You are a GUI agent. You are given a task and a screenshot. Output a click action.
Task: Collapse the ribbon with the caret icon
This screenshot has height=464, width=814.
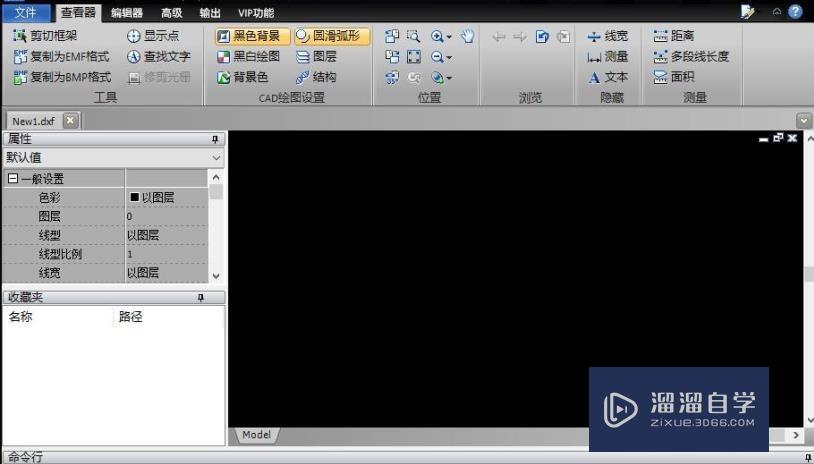tap(777, 11)
